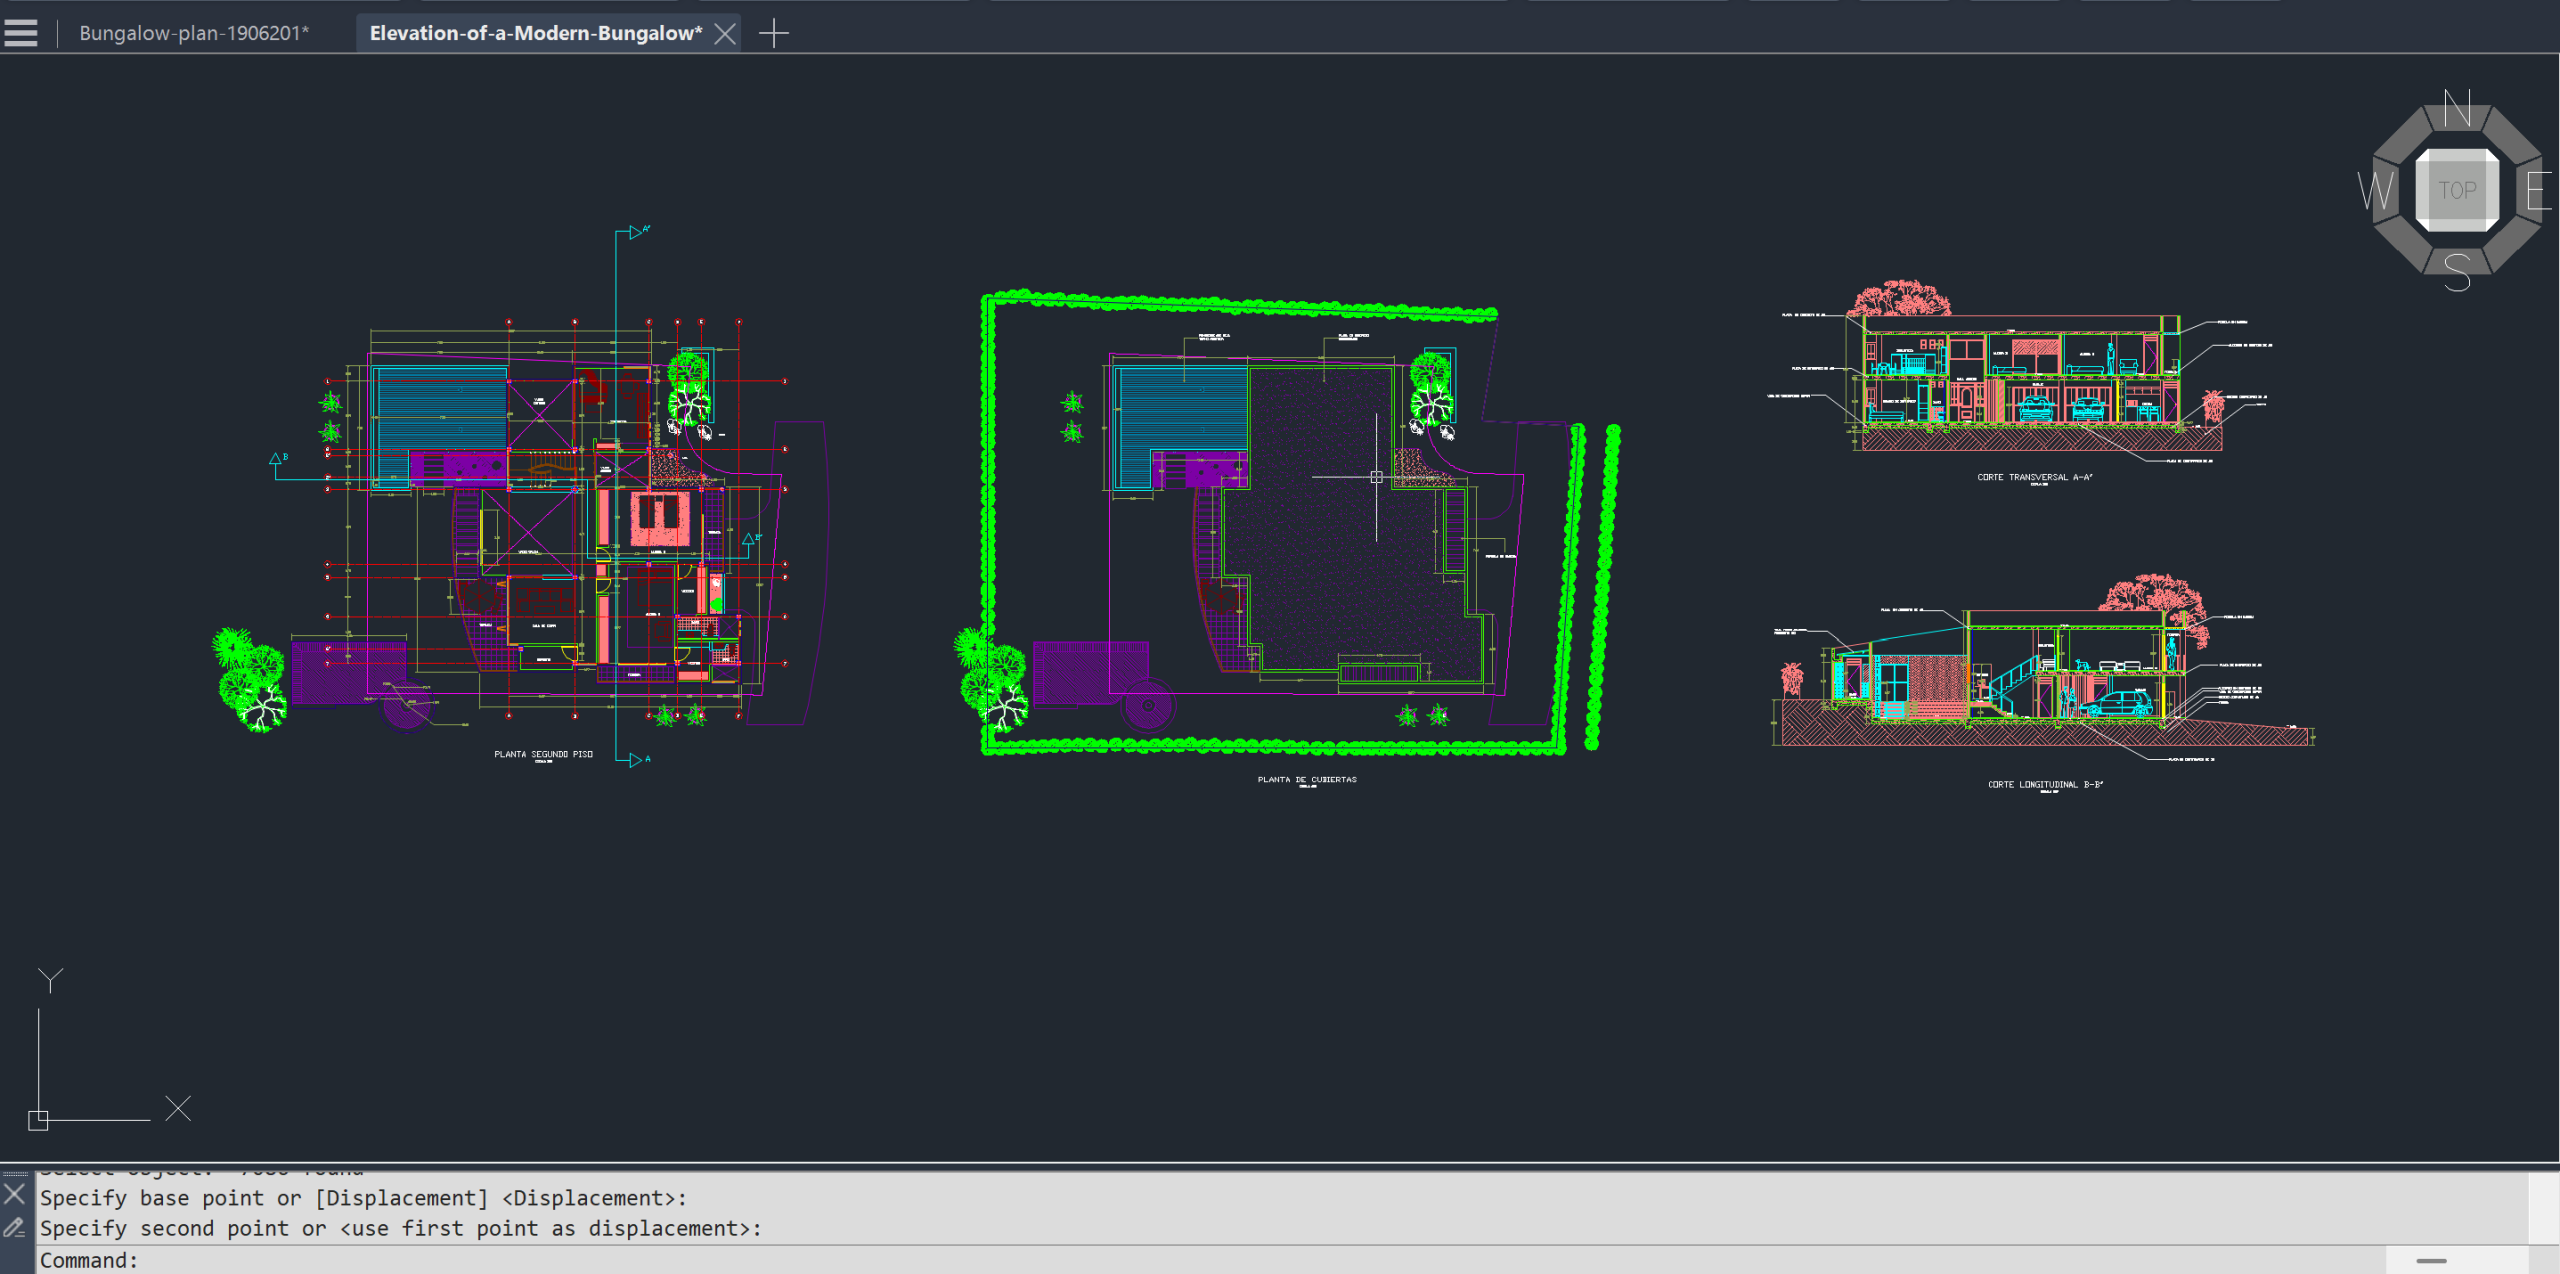The width and height of the screenshot is (2560, 1274).
Task: Select the 'PLANTA DE CUBIERTAS' title text
Action: pyautogui.click(x=1307, y=779)
